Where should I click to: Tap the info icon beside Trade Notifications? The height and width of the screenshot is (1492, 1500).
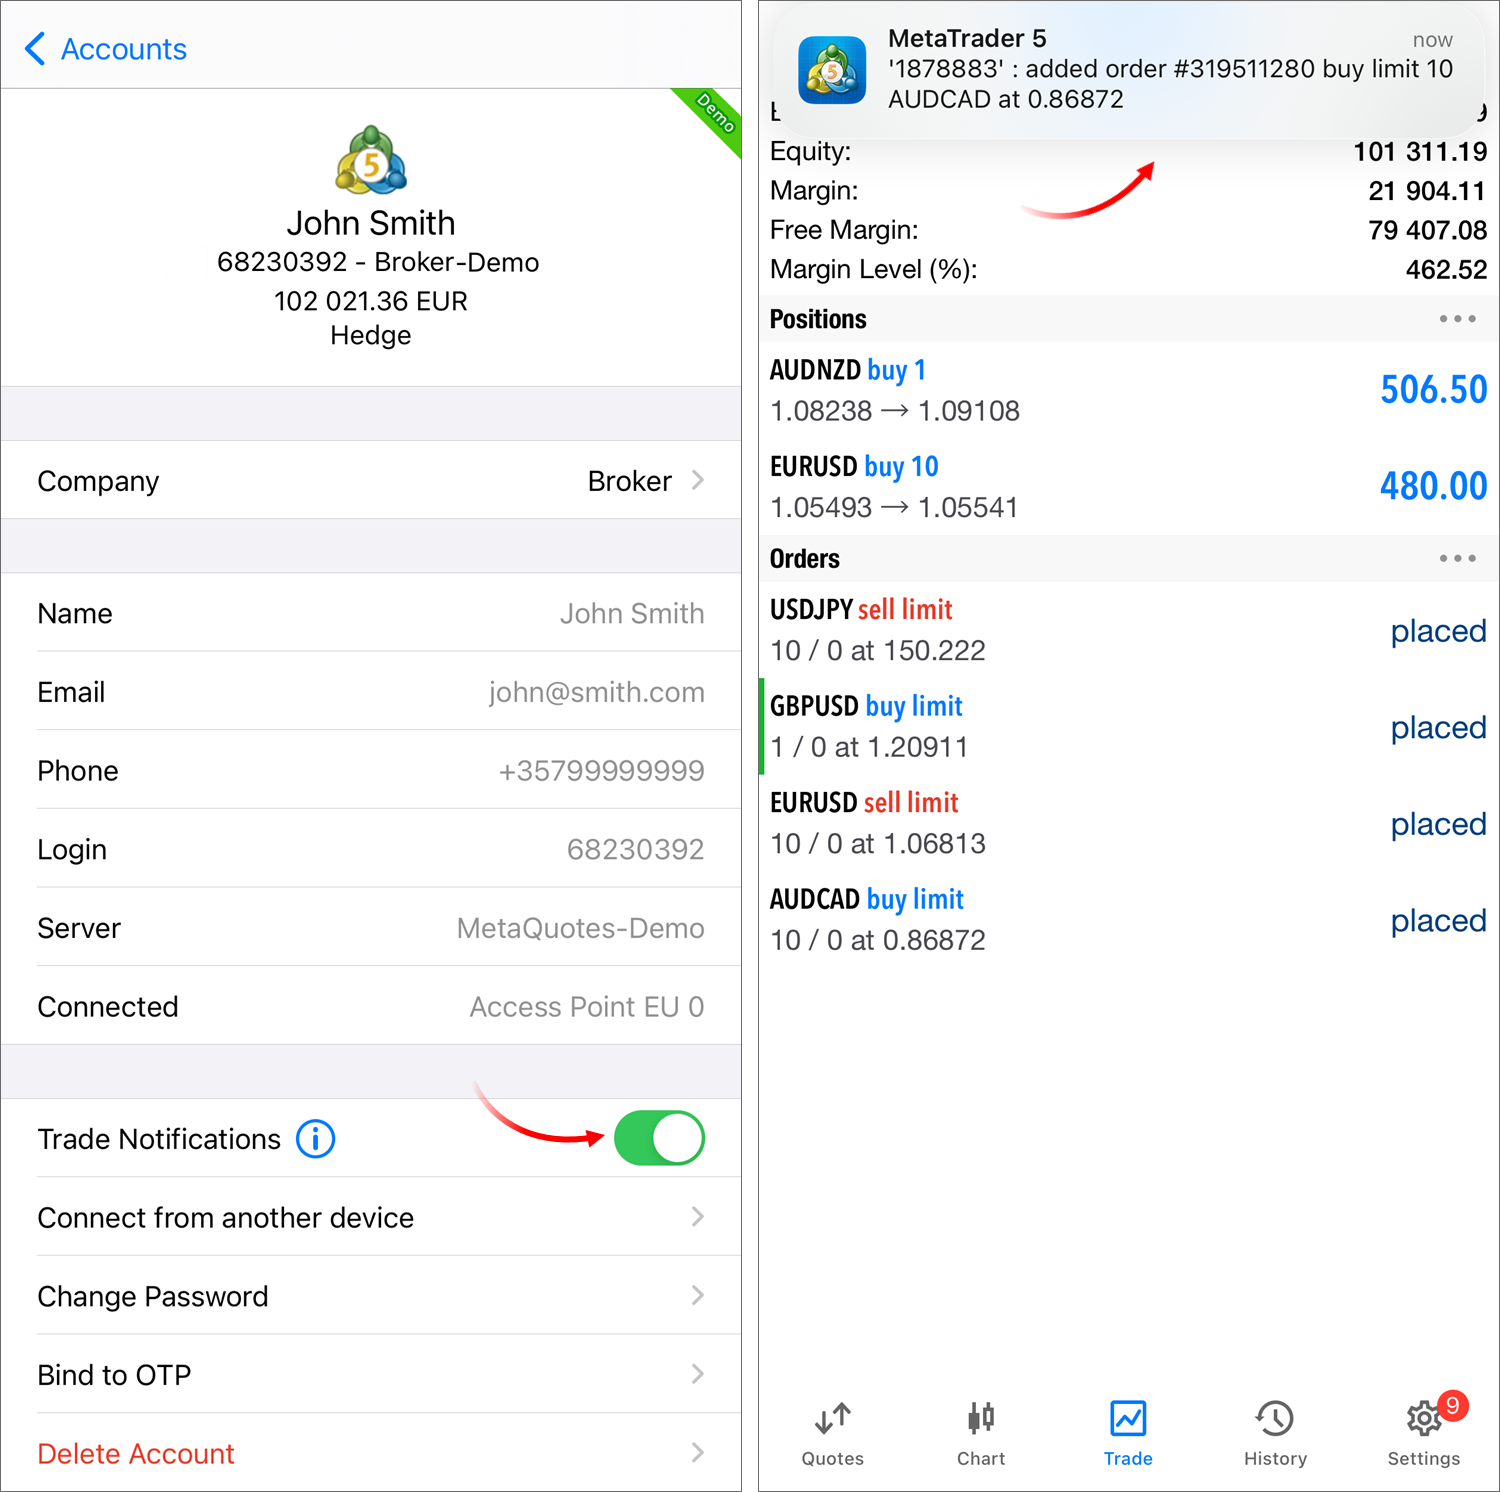click(x=314, y=1139)
